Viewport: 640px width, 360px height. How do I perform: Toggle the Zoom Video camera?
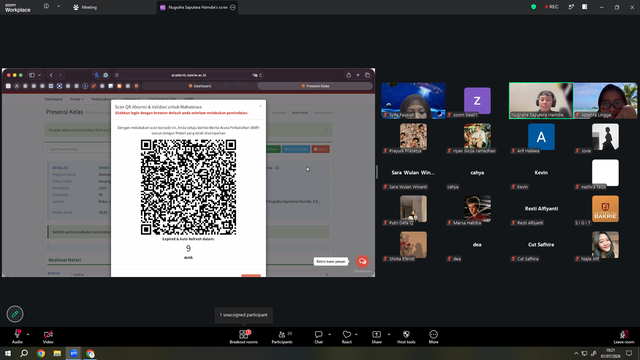pos(48,337)
